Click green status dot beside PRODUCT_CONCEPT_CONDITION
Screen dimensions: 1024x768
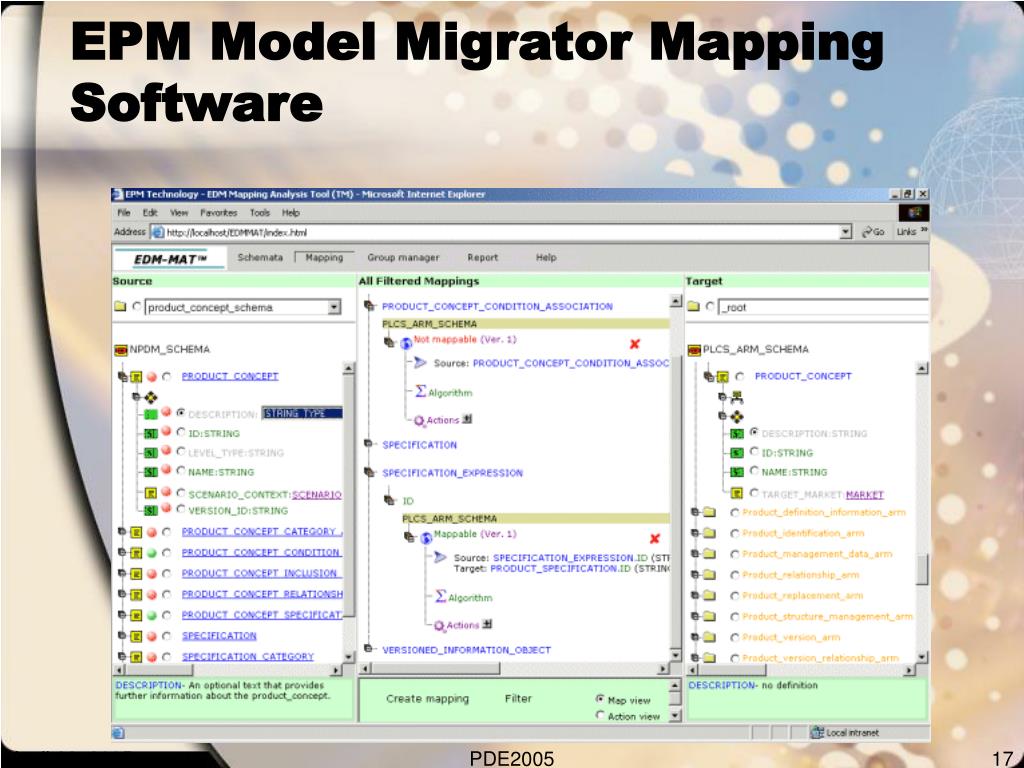click(x=152, y=552)
